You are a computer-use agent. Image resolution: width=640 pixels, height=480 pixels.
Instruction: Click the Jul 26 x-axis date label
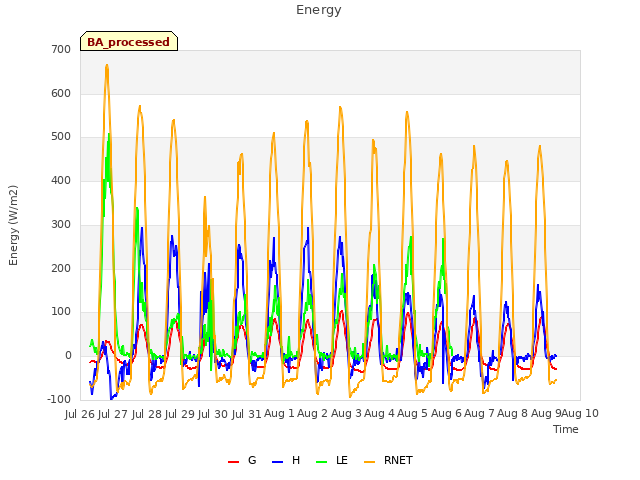[80, 414]
